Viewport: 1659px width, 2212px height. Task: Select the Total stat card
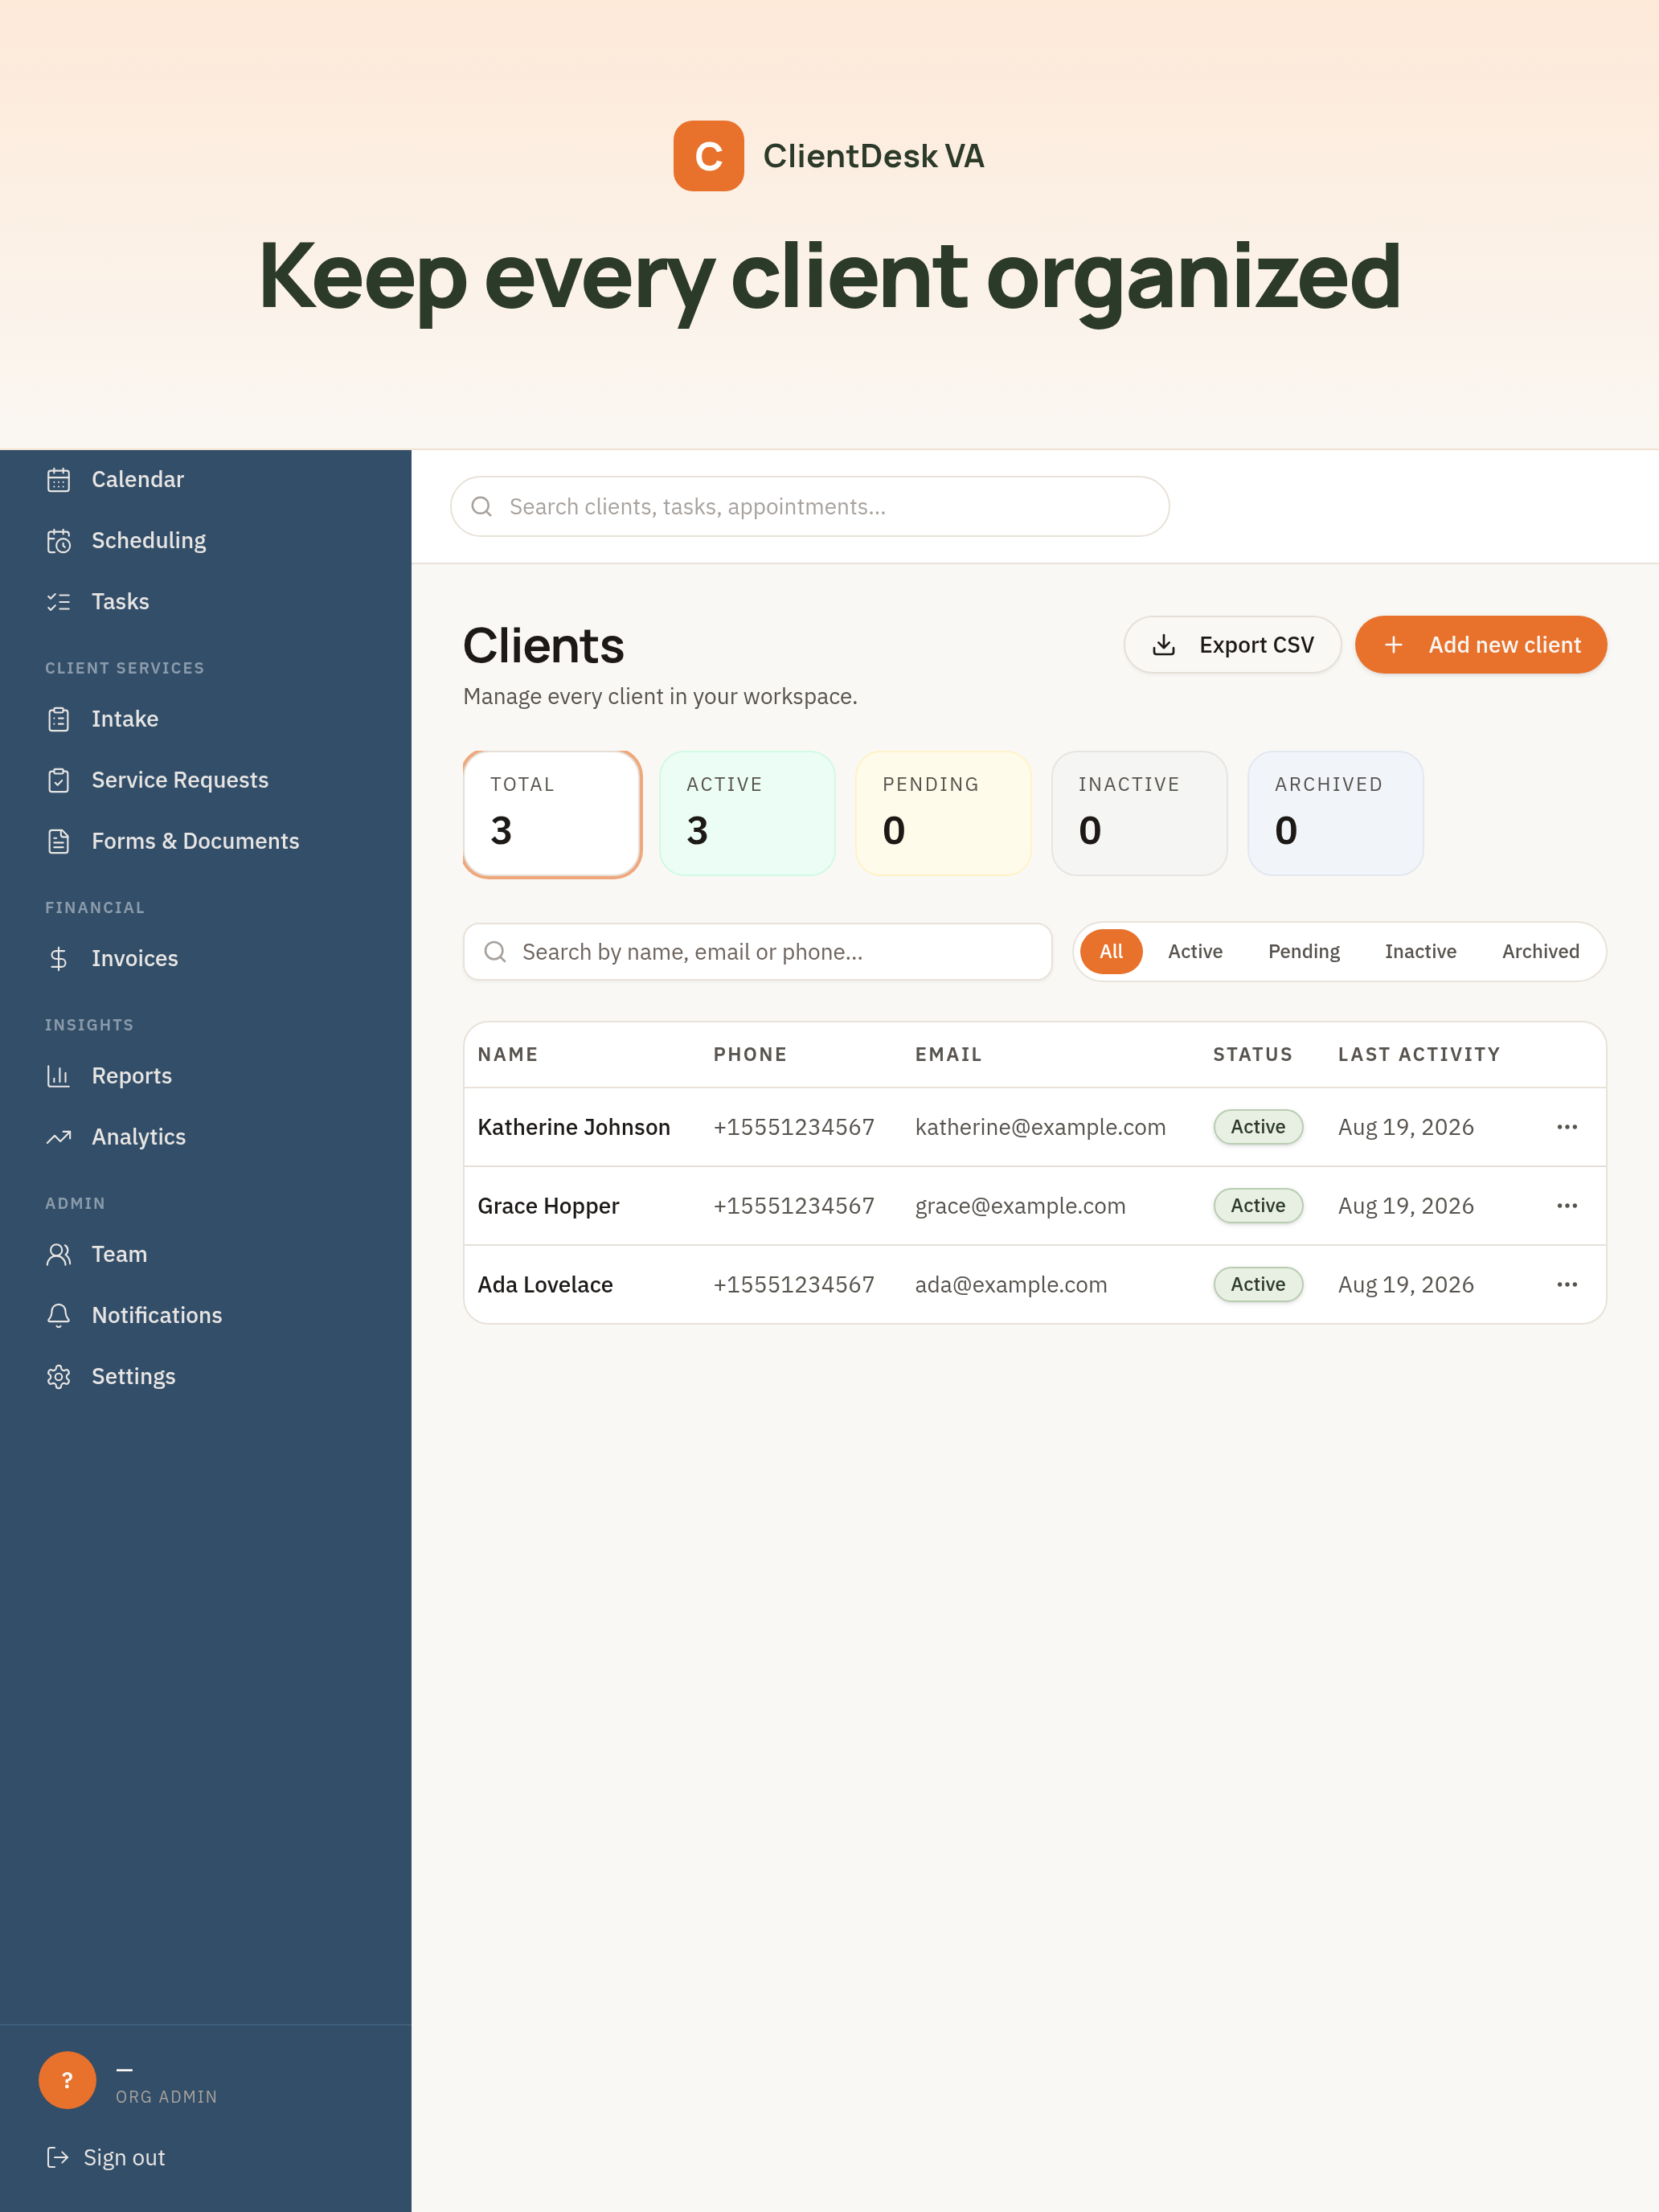click(552, 814)
